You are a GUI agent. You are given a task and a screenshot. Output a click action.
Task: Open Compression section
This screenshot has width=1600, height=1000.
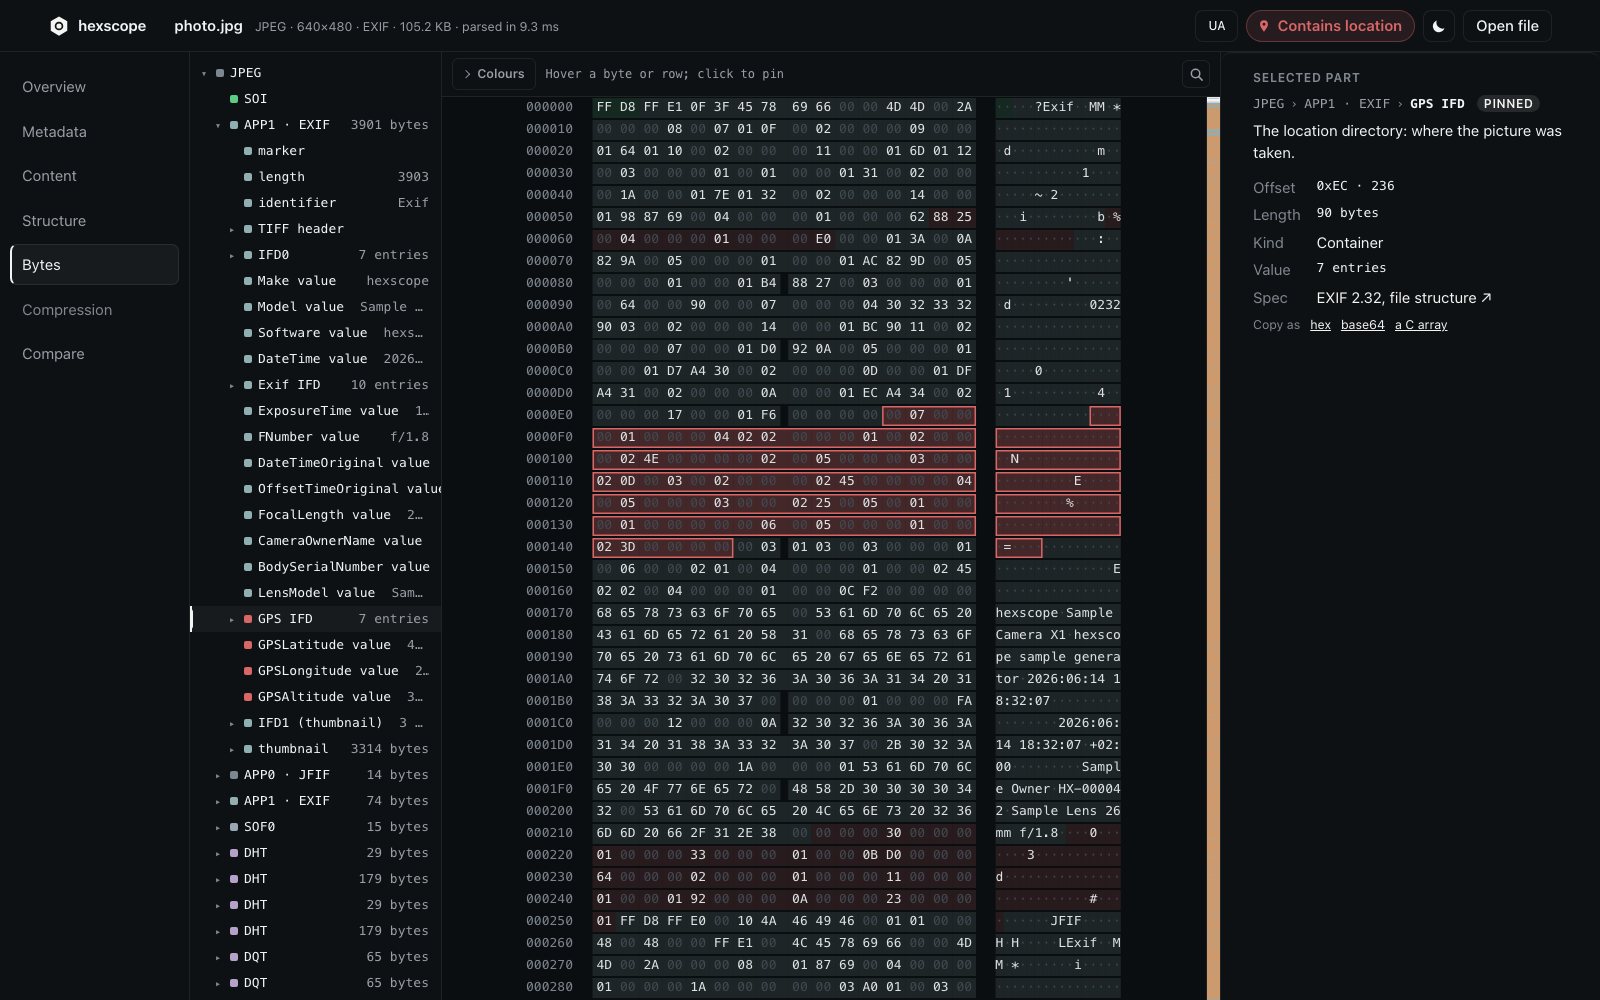(94, 310)
